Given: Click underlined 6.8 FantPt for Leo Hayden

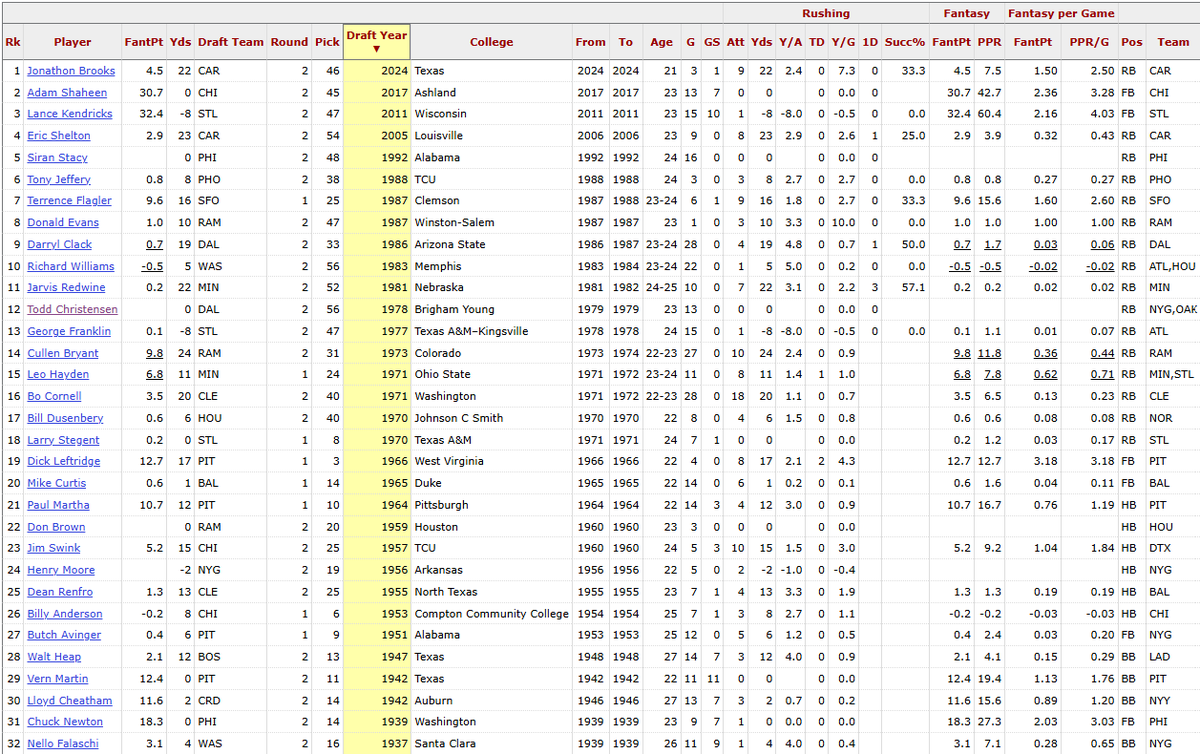Looking at the screenshot, I should tap(154, 375).
